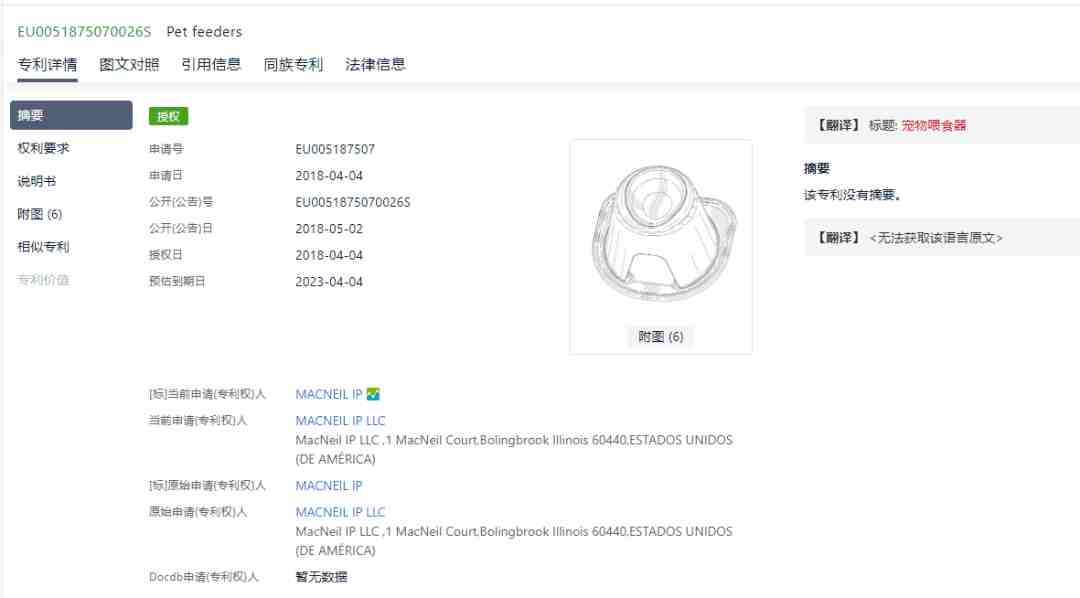Click 附图 (6) label under the drawing
Viewport: 1080px width, 598px height.
661,336
